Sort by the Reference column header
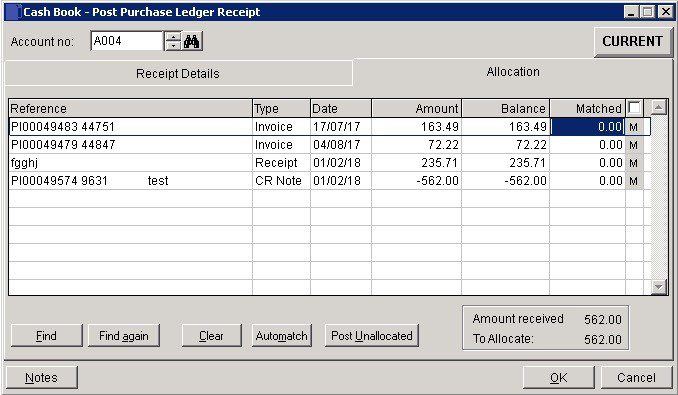Screen dimensions: 678x395 point(130,108)
